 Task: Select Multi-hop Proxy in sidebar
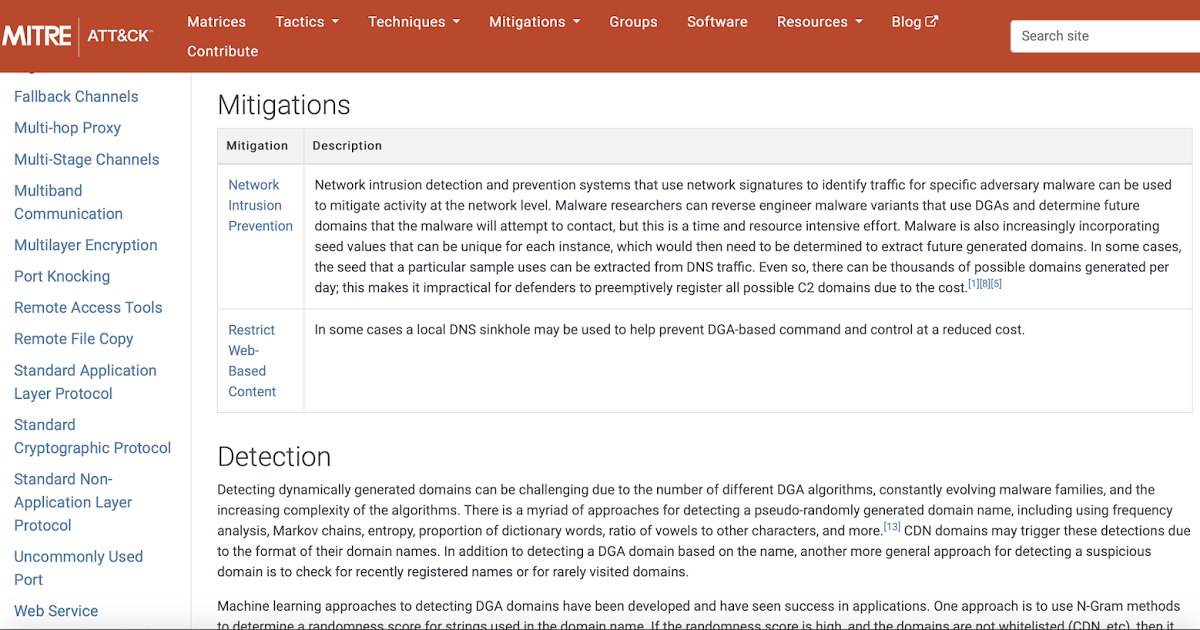pos(67,128)
